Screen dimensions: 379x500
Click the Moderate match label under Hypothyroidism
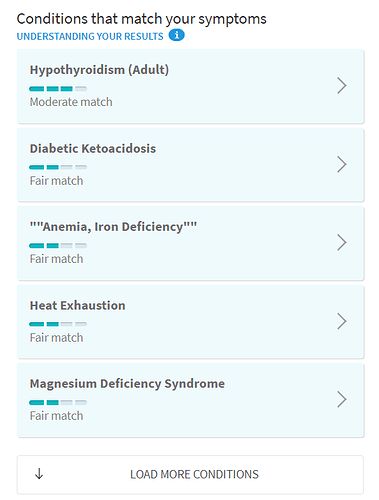71,102
